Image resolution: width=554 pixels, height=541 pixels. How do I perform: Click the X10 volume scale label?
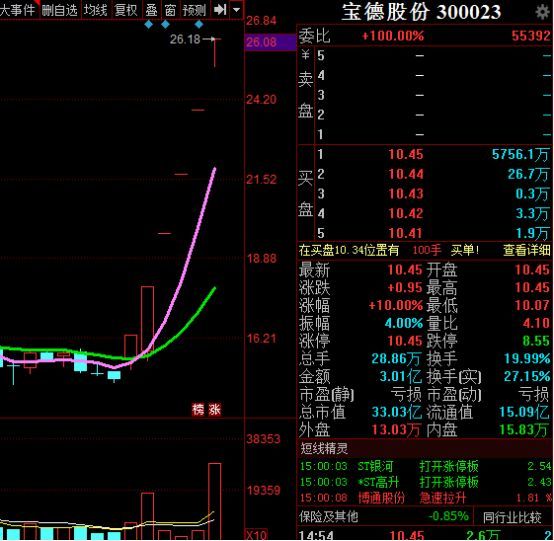click(256, 535)
